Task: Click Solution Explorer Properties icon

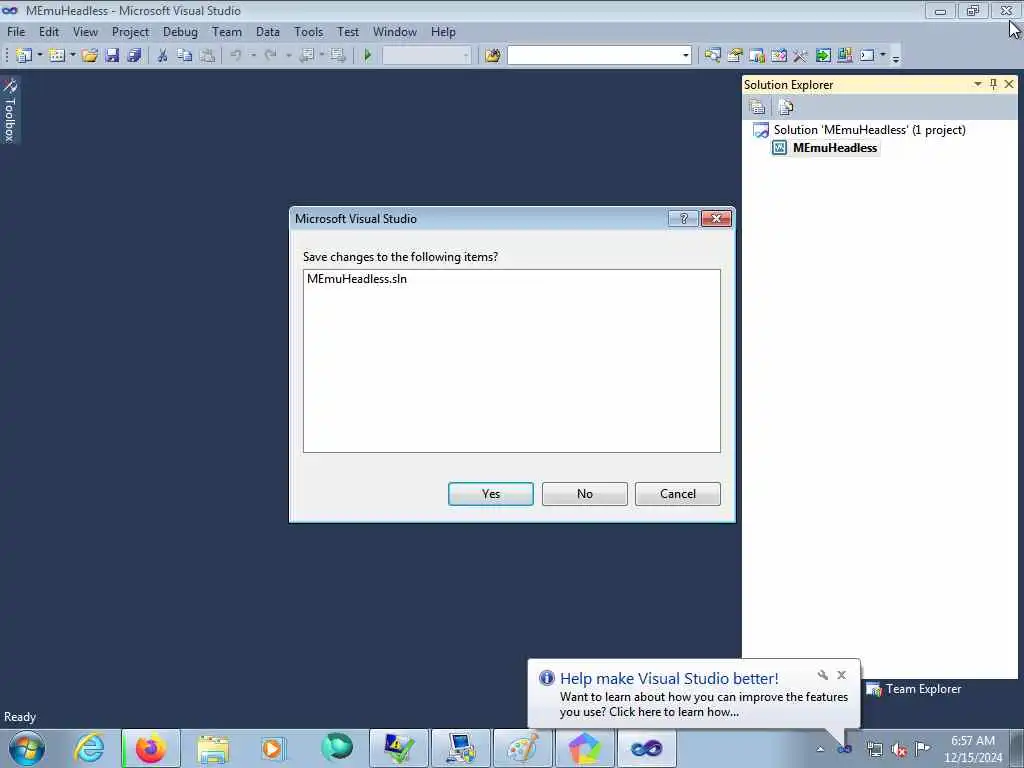Action: 758,106
